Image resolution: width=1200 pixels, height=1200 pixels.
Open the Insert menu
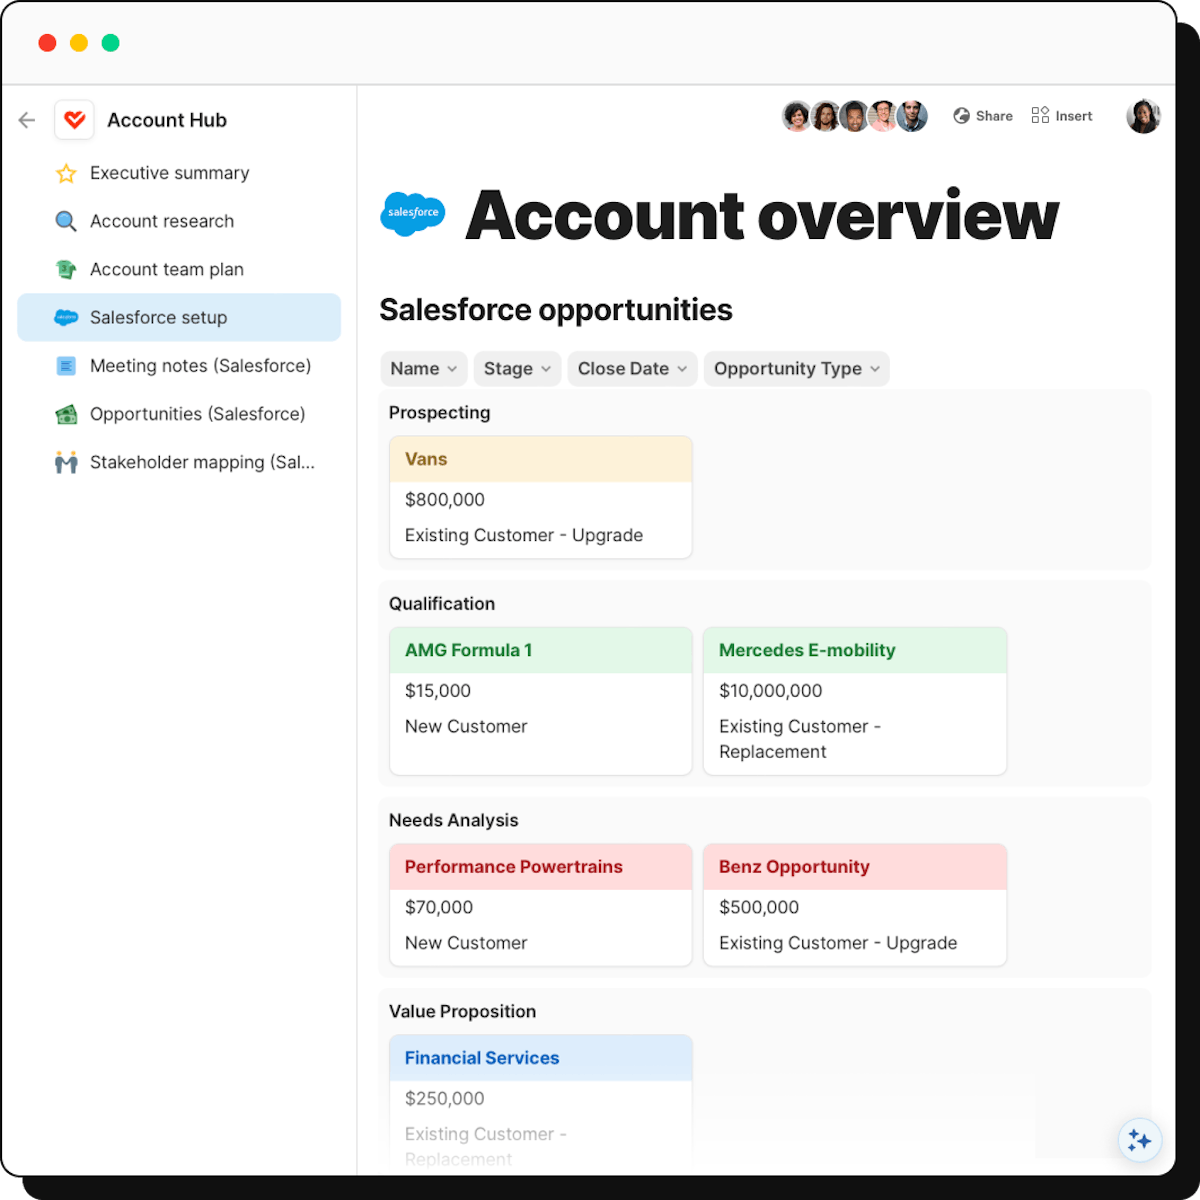coord(1062,116)
